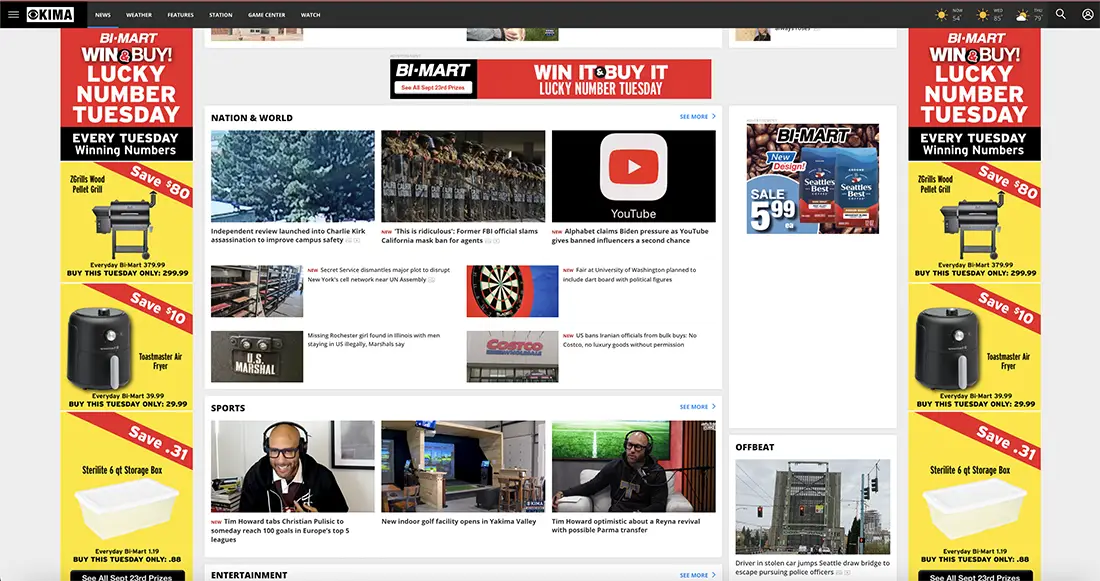The height and width of the screenshot is (581, 1100).
Task: Check current weather sun icon 54°
Action: click(941, 15)
